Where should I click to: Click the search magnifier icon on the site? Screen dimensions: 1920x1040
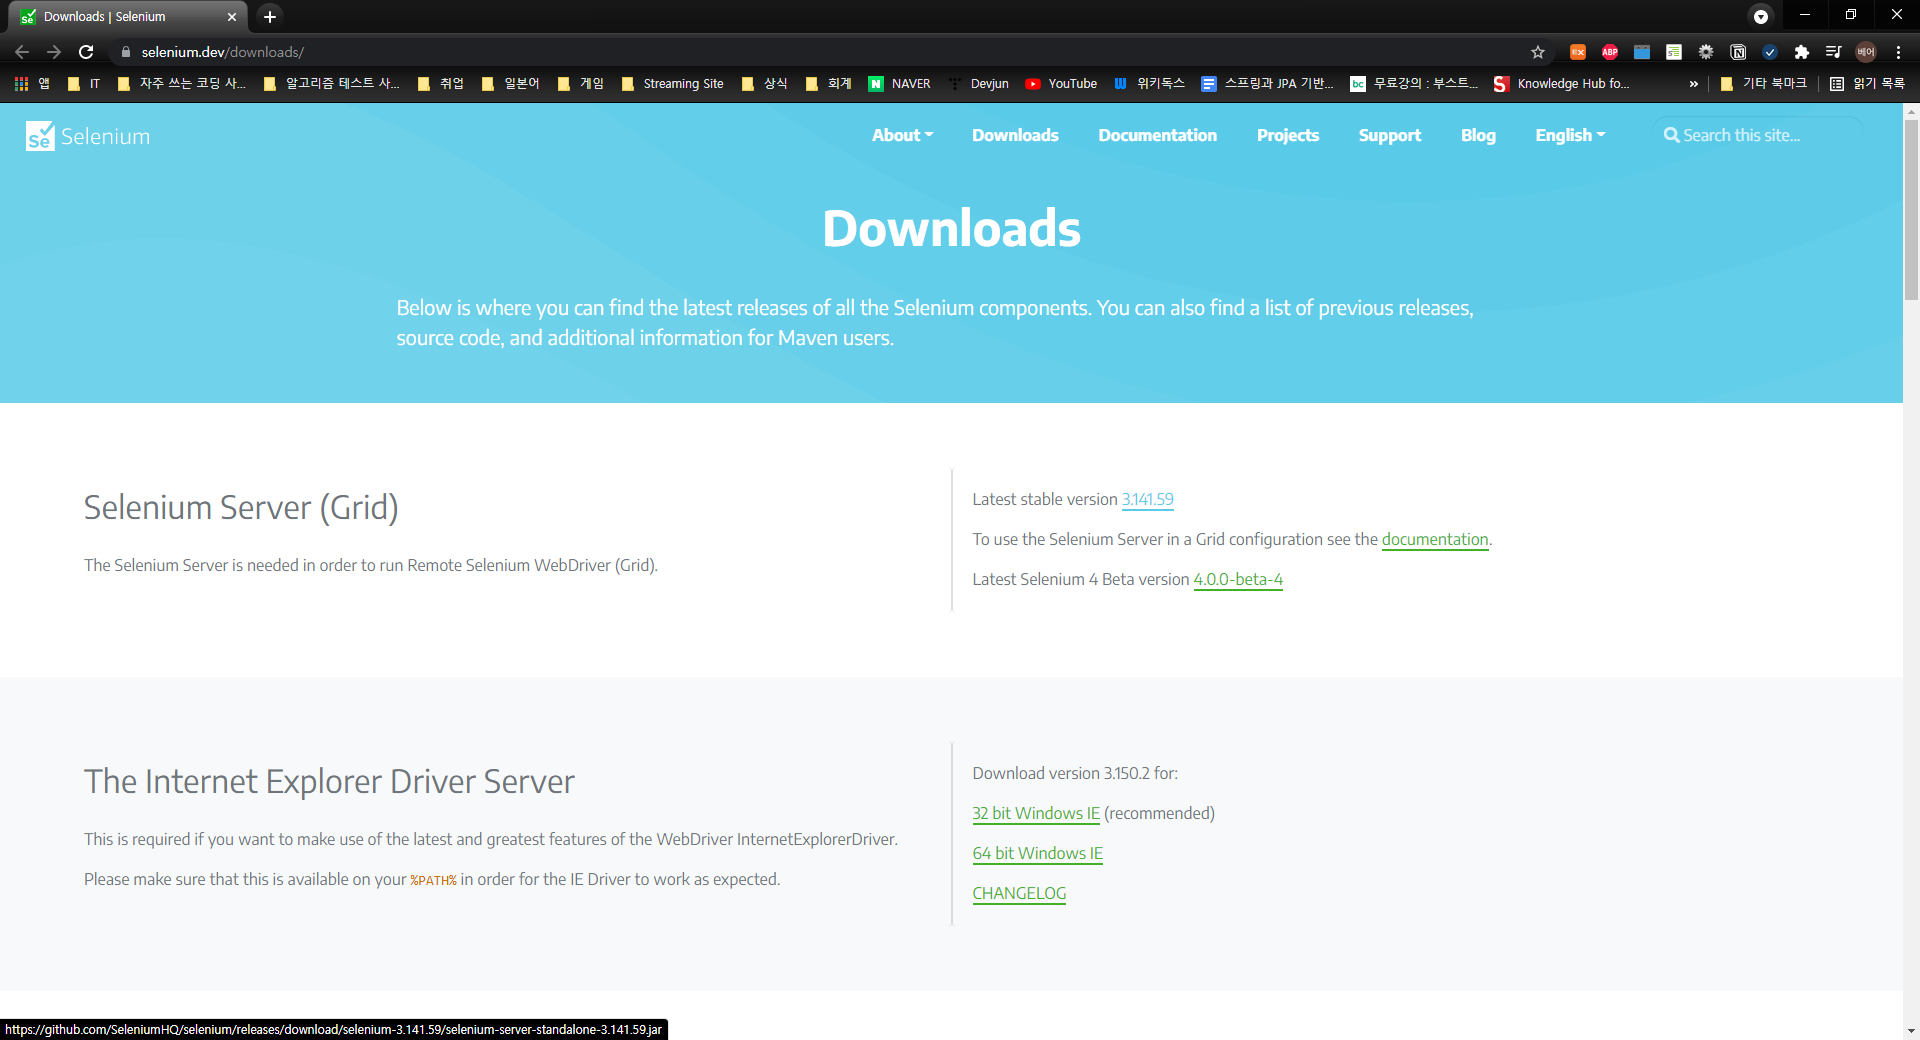click(1671, 135)
